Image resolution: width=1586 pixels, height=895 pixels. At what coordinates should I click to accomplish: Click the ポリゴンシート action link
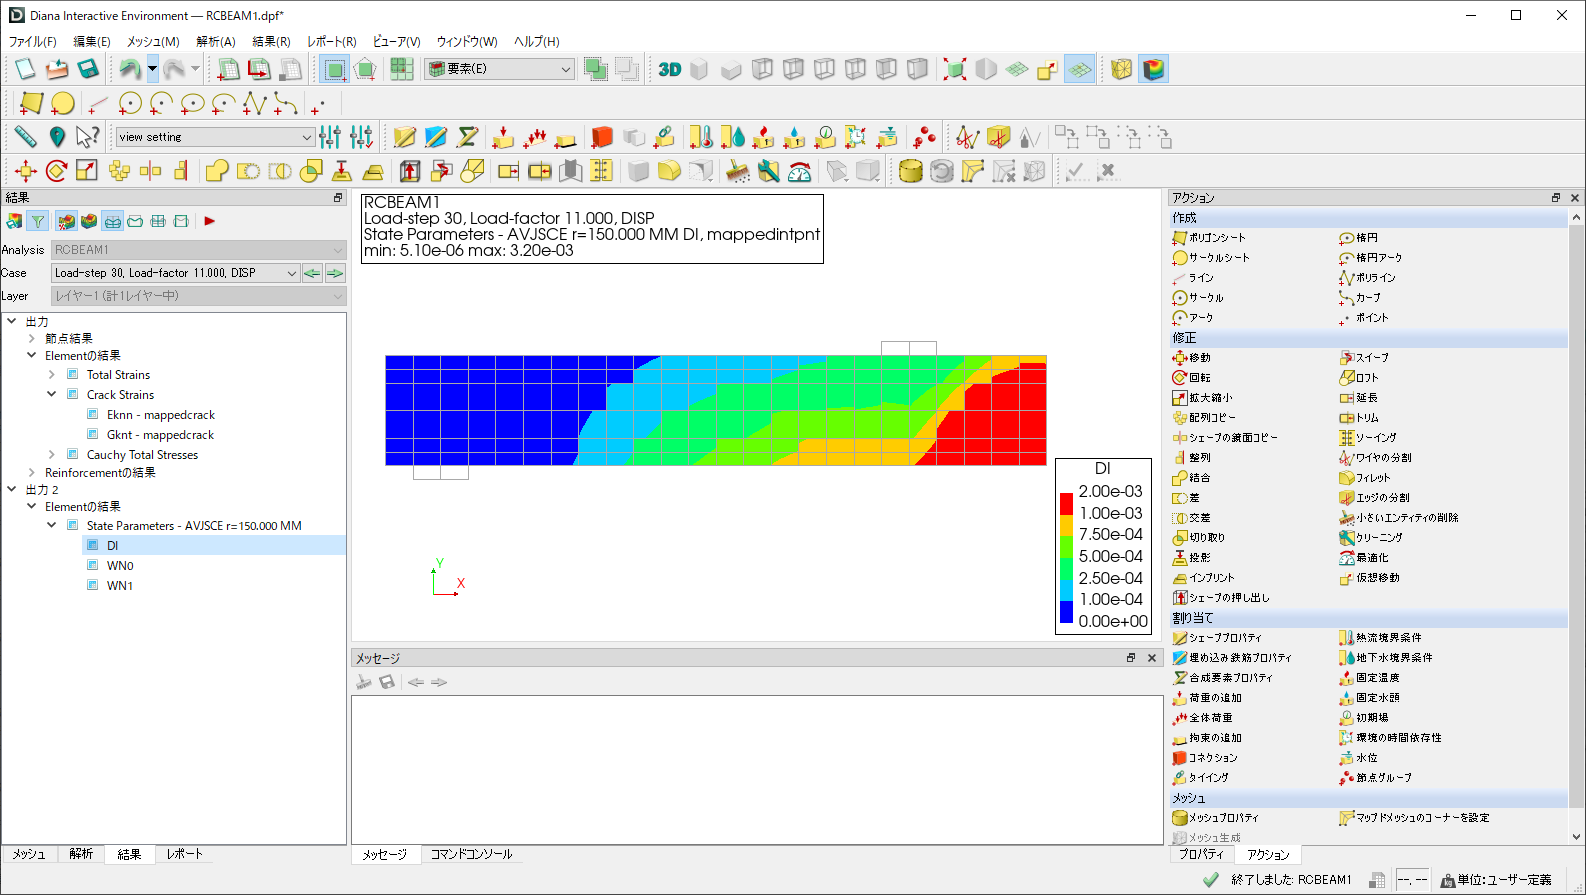click(1216, 238)
